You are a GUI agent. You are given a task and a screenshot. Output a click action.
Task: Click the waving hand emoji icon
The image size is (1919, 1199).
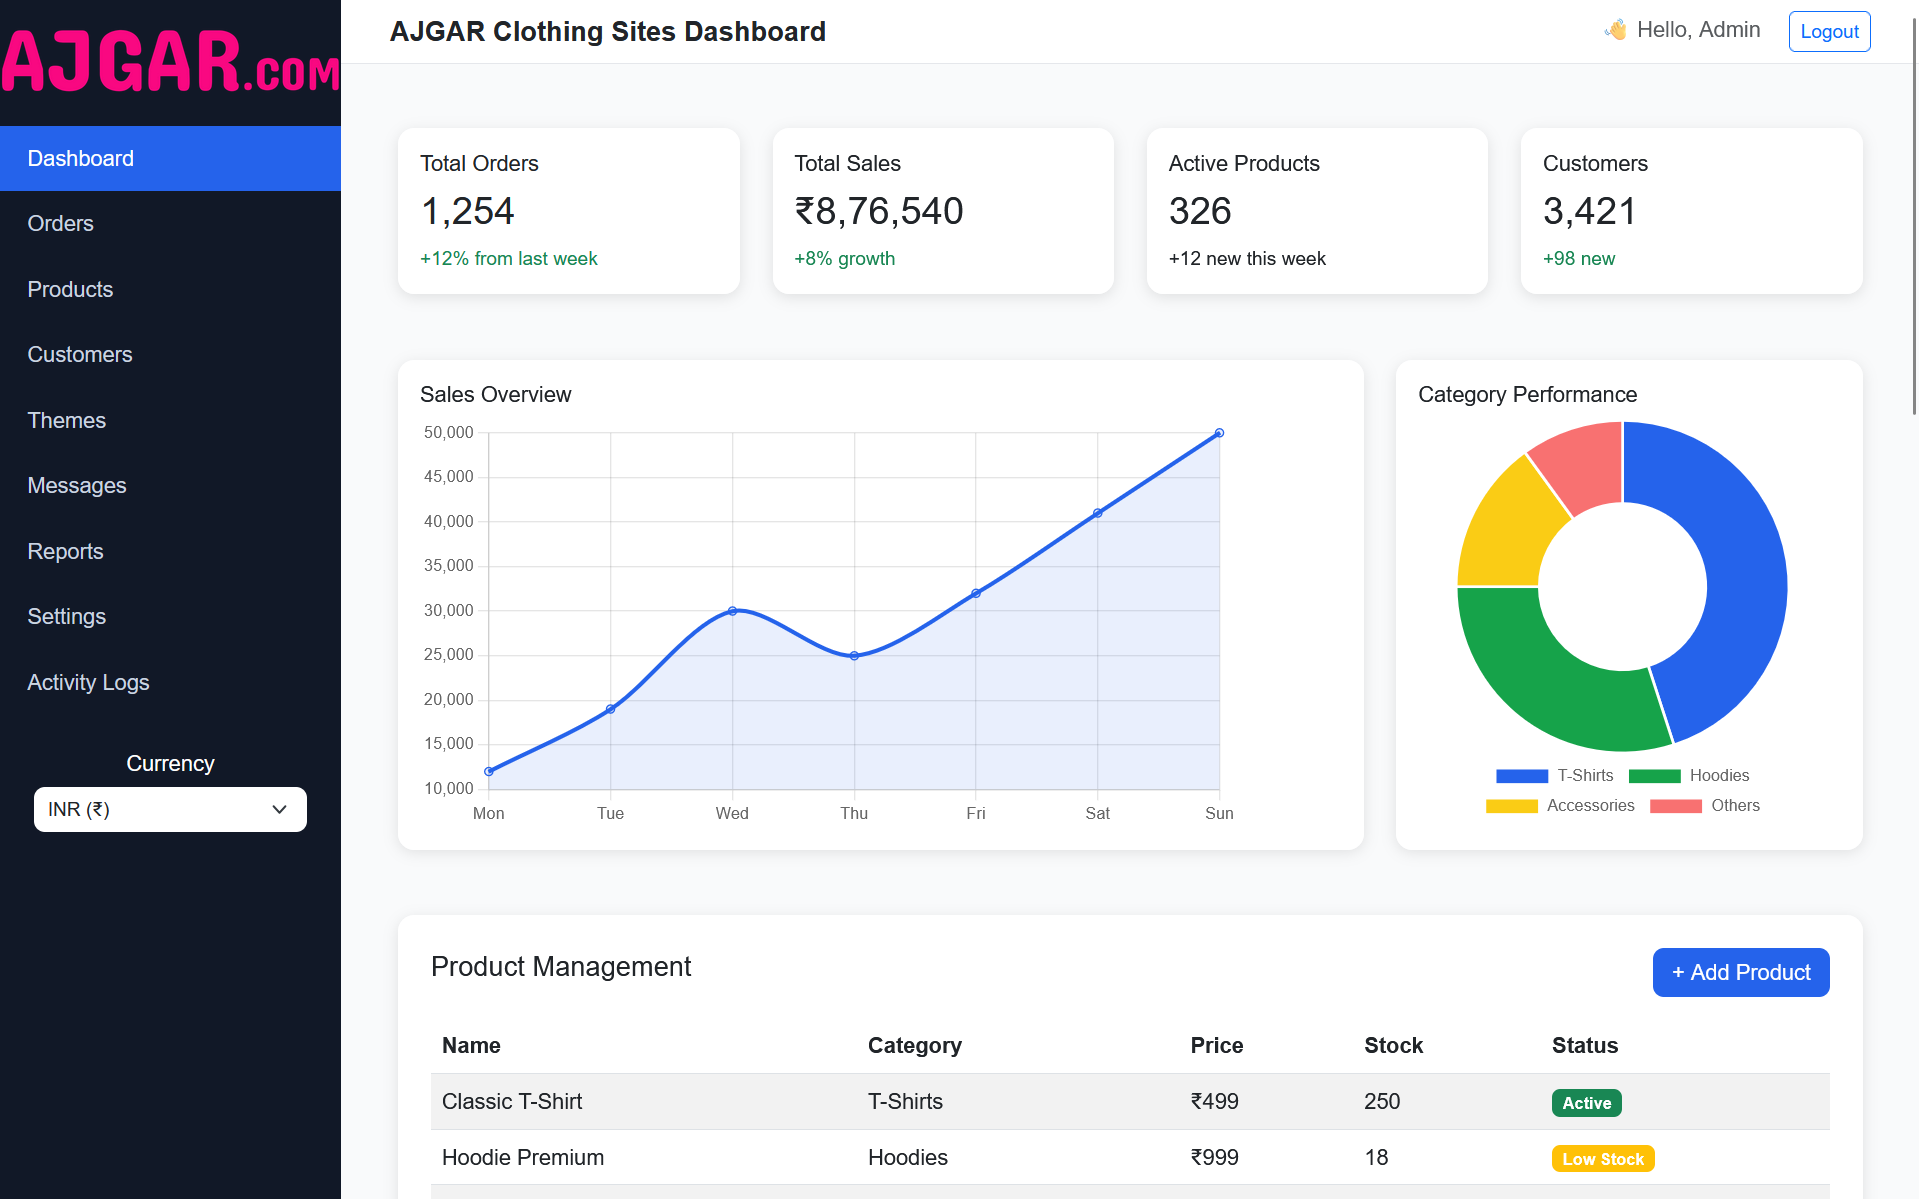tap(1615, 30)
